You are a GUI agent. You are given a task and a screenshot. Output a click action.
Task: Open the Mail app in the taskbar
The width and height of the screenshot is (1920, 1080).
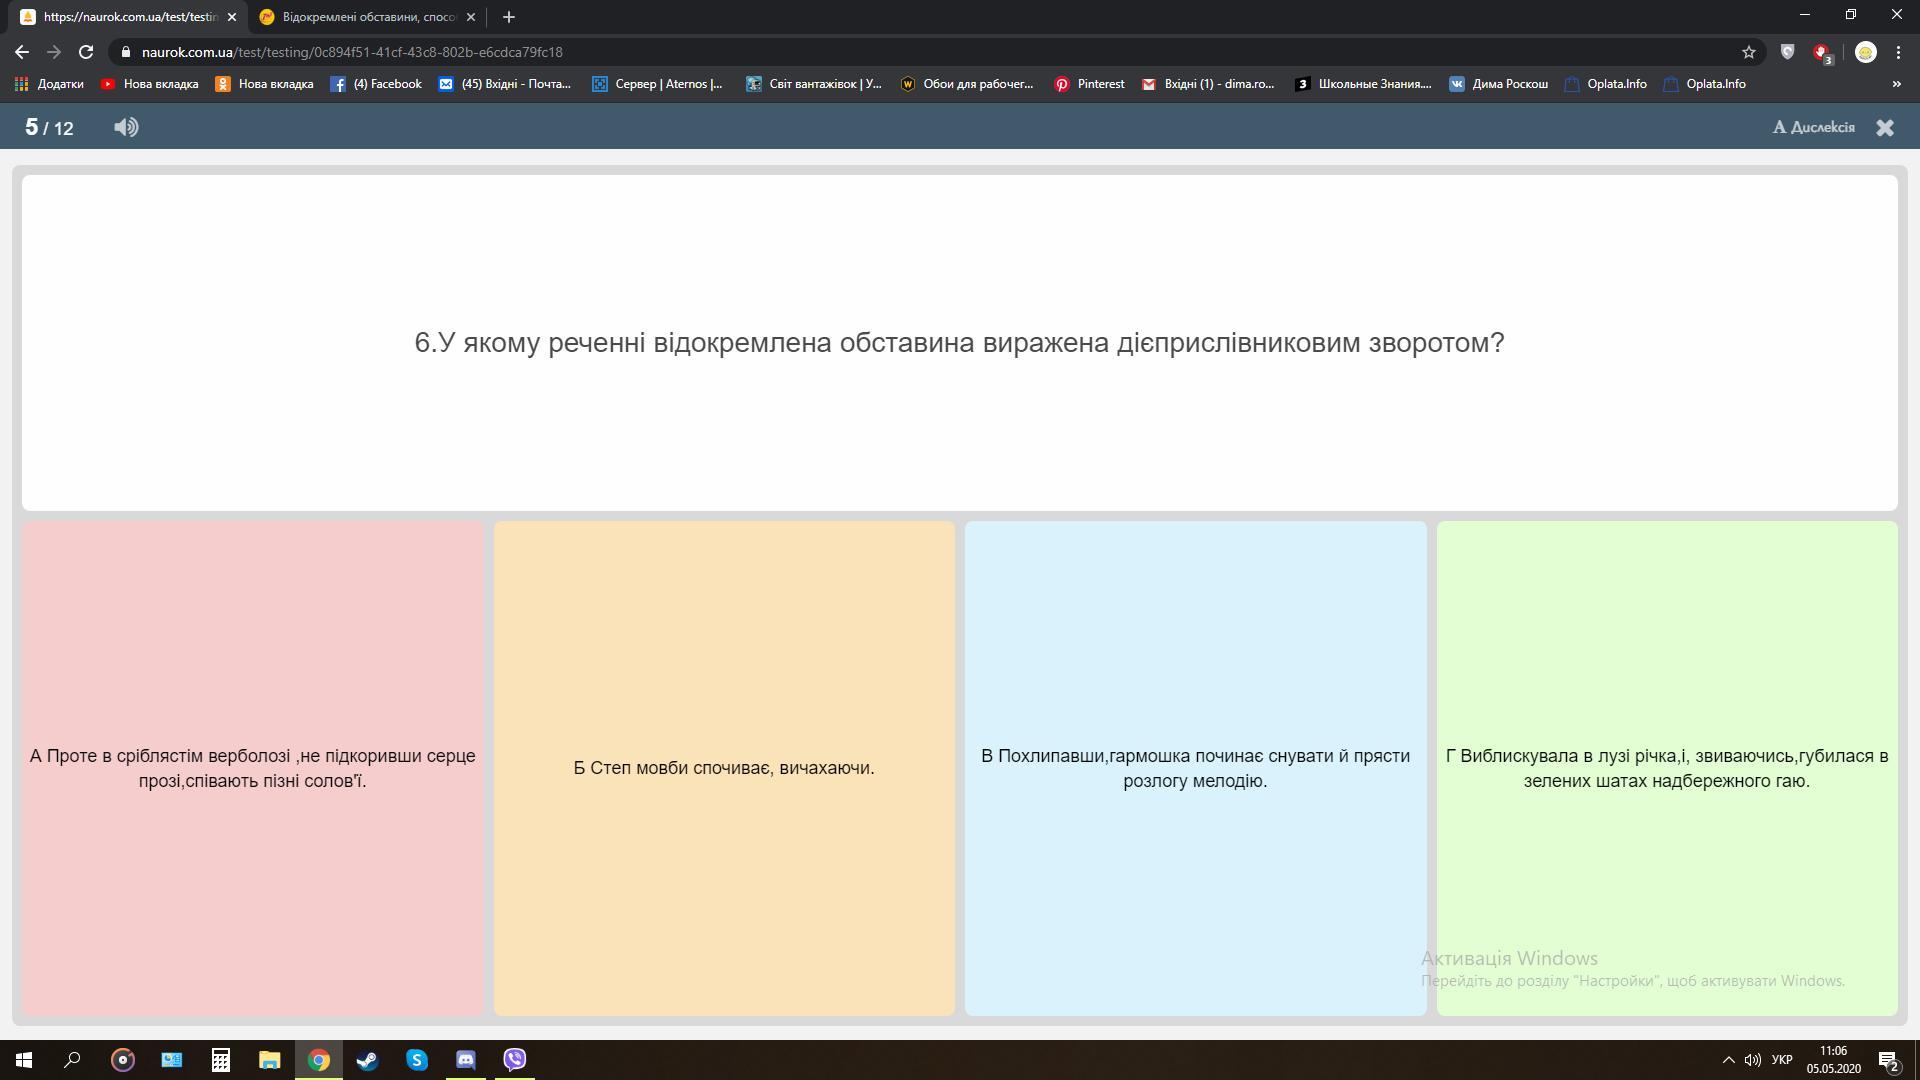click(x=172, y=1060)
